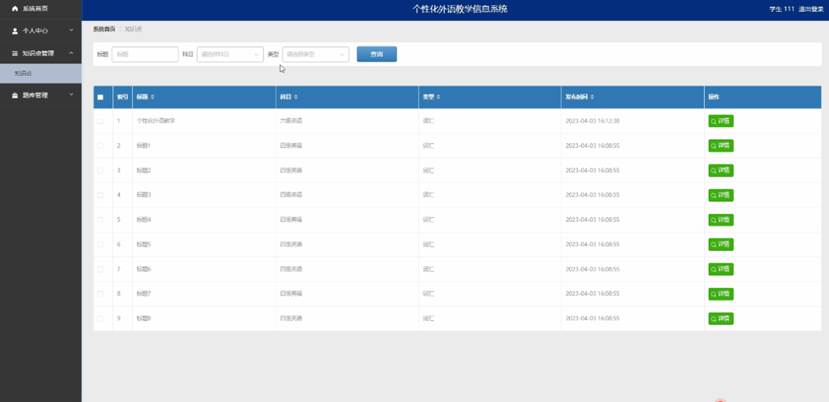Screen dimensions: 829x402
Task: Check the checkbox for row 6
Action: [100, 244]
